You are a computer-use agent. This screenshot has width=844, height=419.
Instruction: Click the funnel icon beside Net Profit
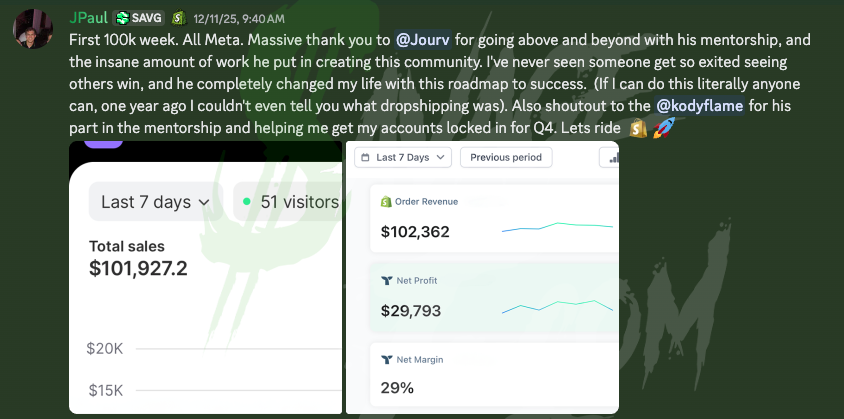(x=386, y=281)
